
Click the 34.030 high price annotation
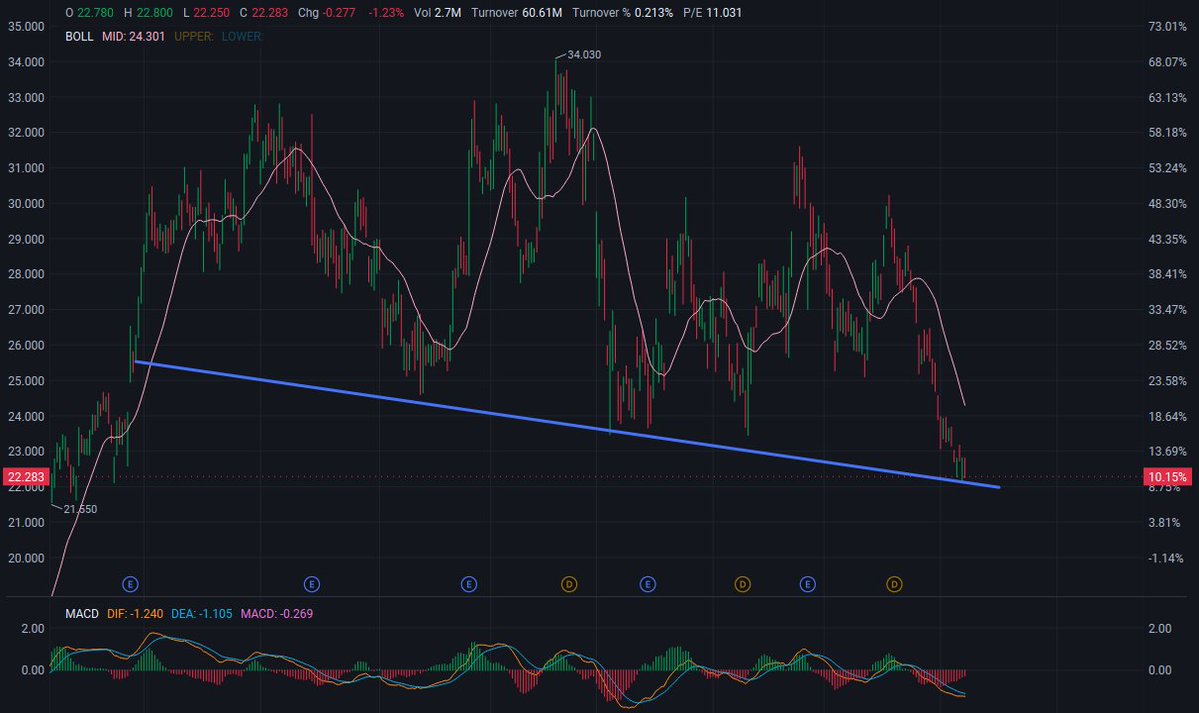584,54
